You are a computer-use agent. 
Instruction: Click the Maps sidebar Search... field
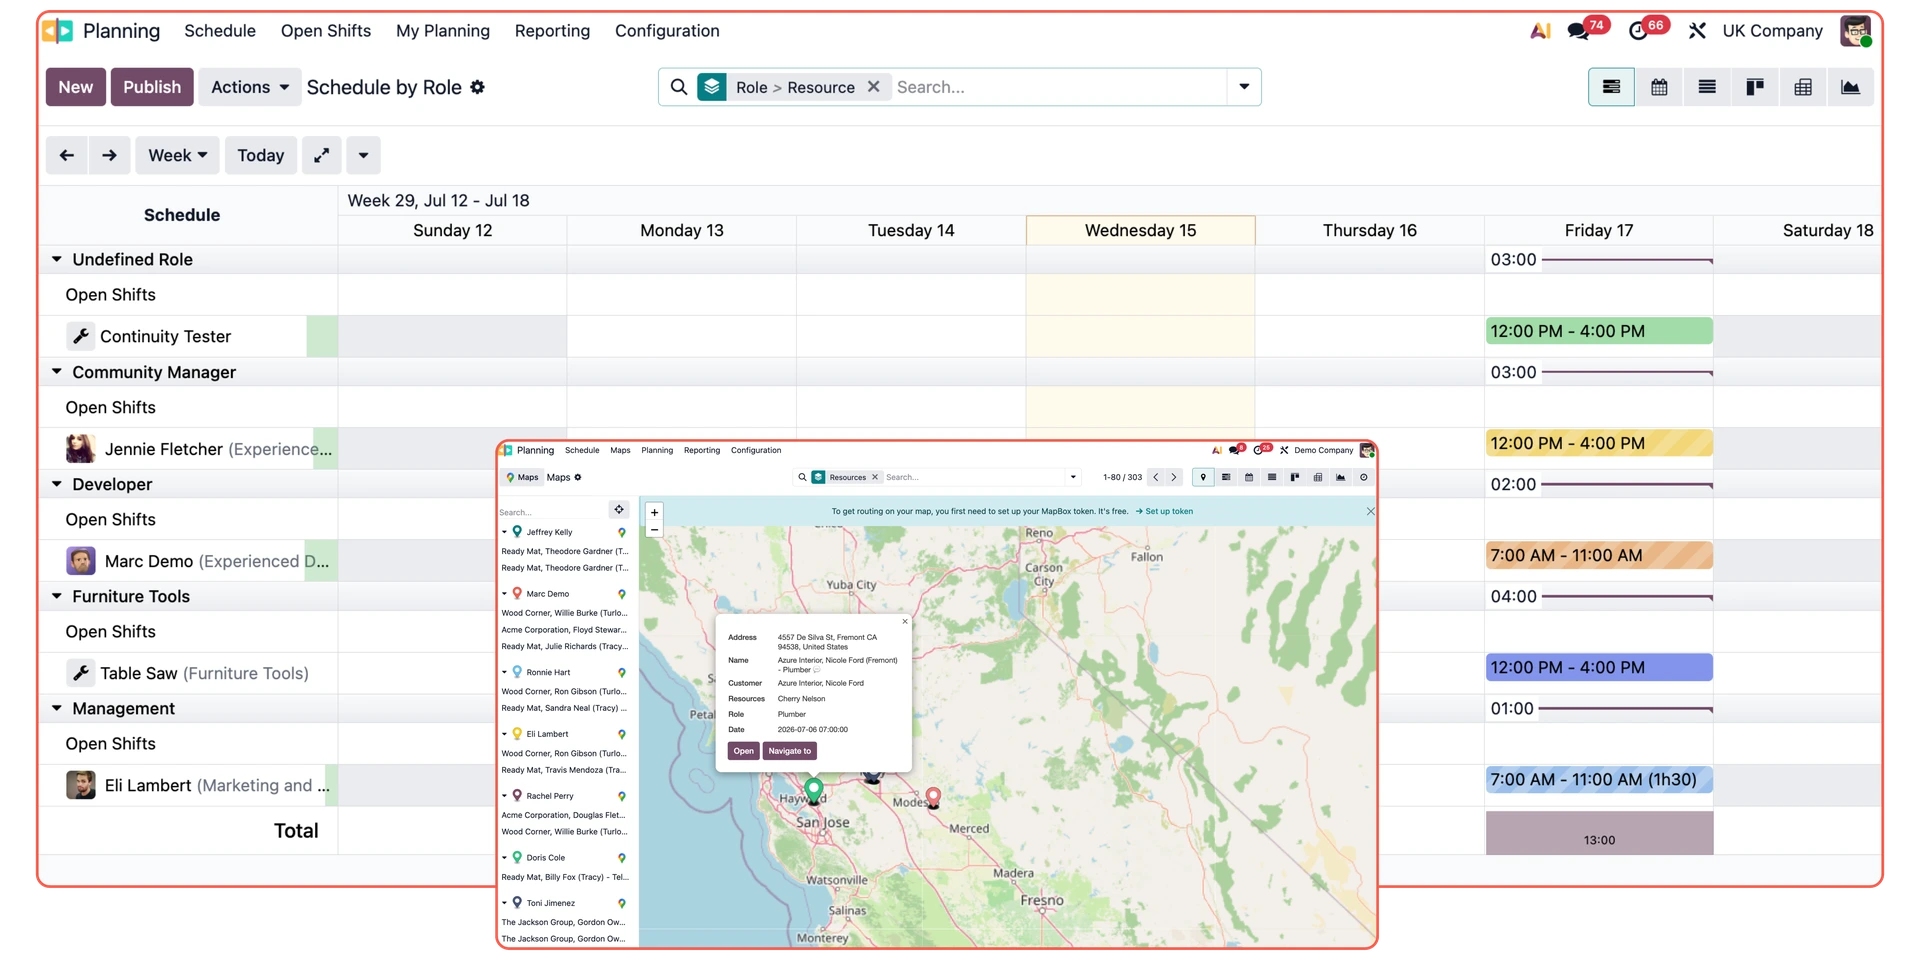[x=553, y=511]
